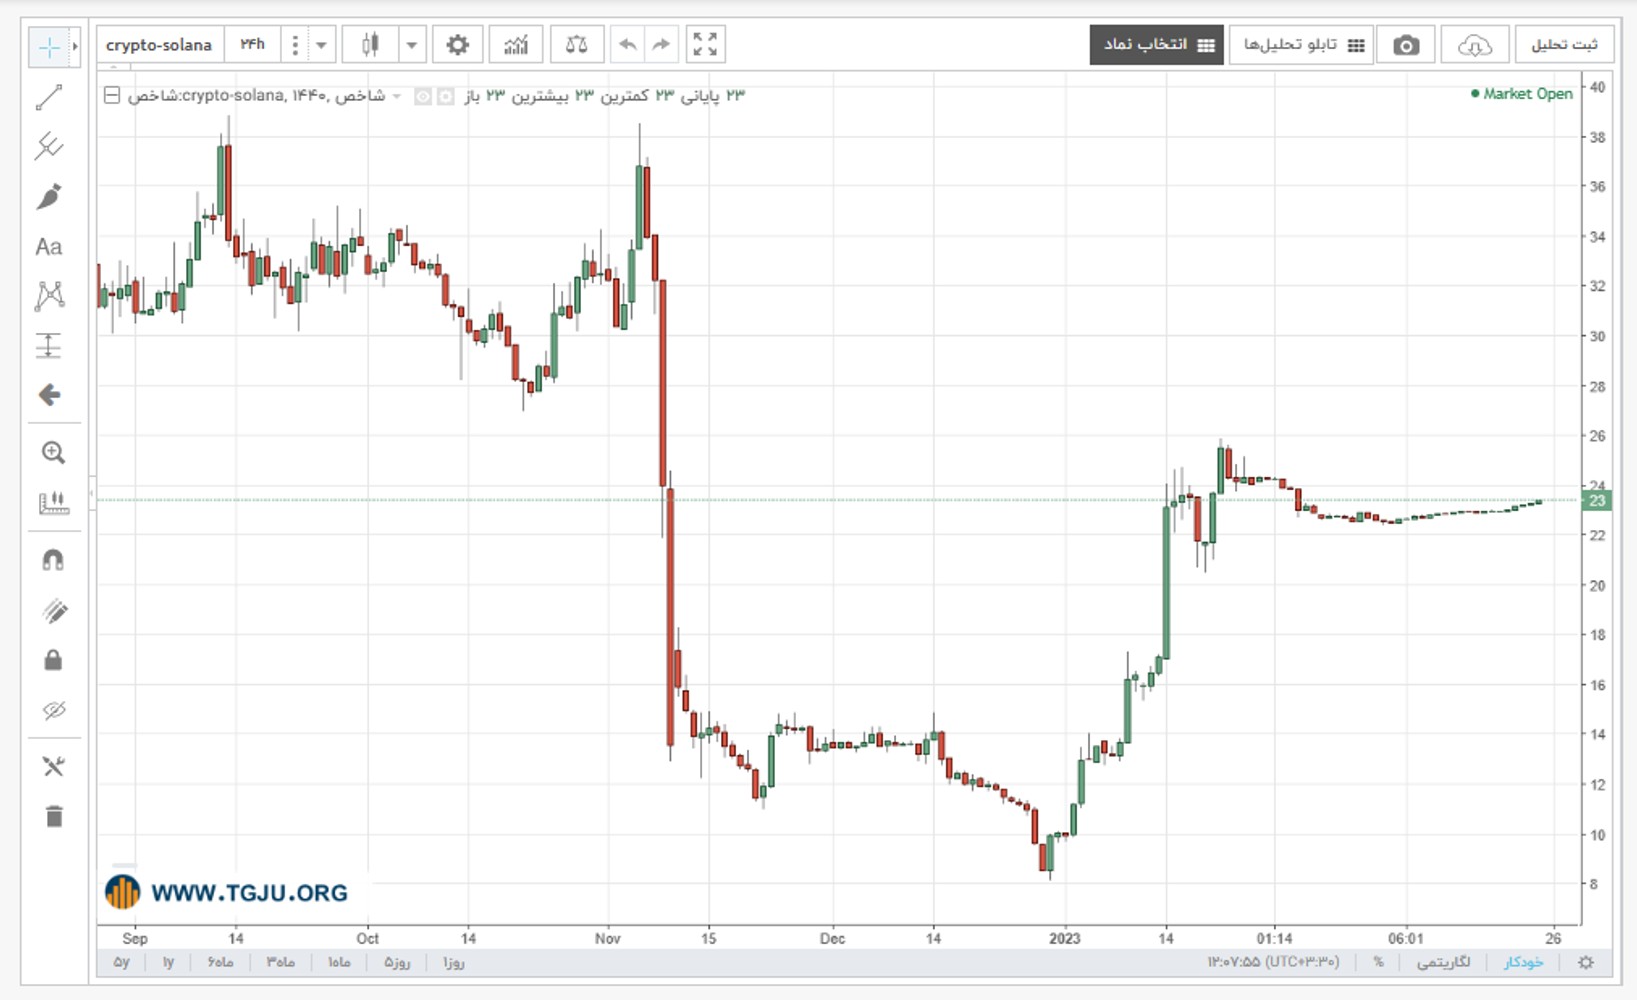Select the pitchfork drawing tool
1637x1000 pixels.
click(x=49, y=146)
